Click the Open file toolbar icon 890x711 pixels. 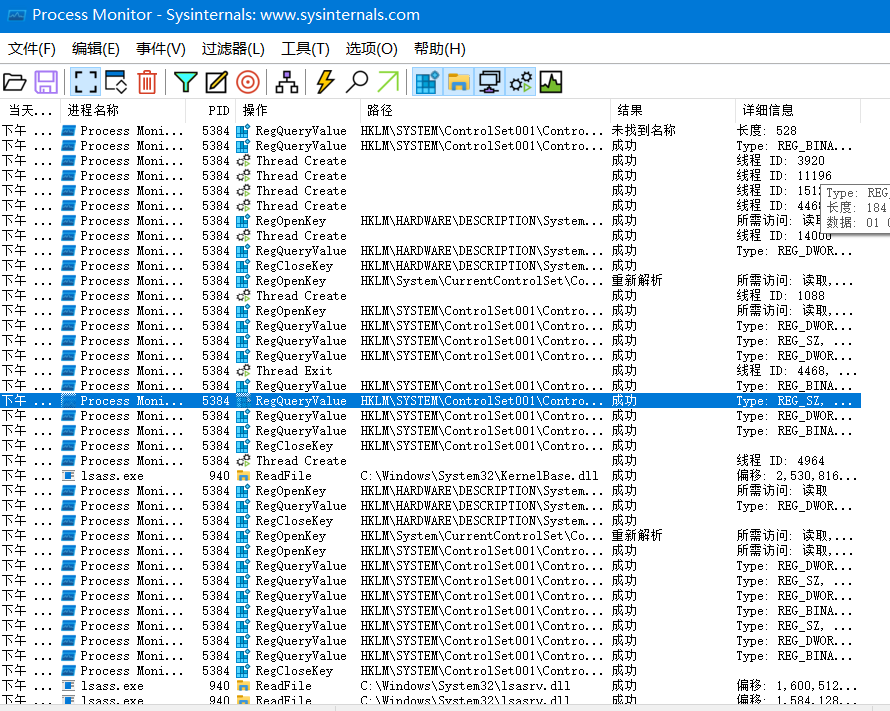pyautogui.click(x=15, y=82)
